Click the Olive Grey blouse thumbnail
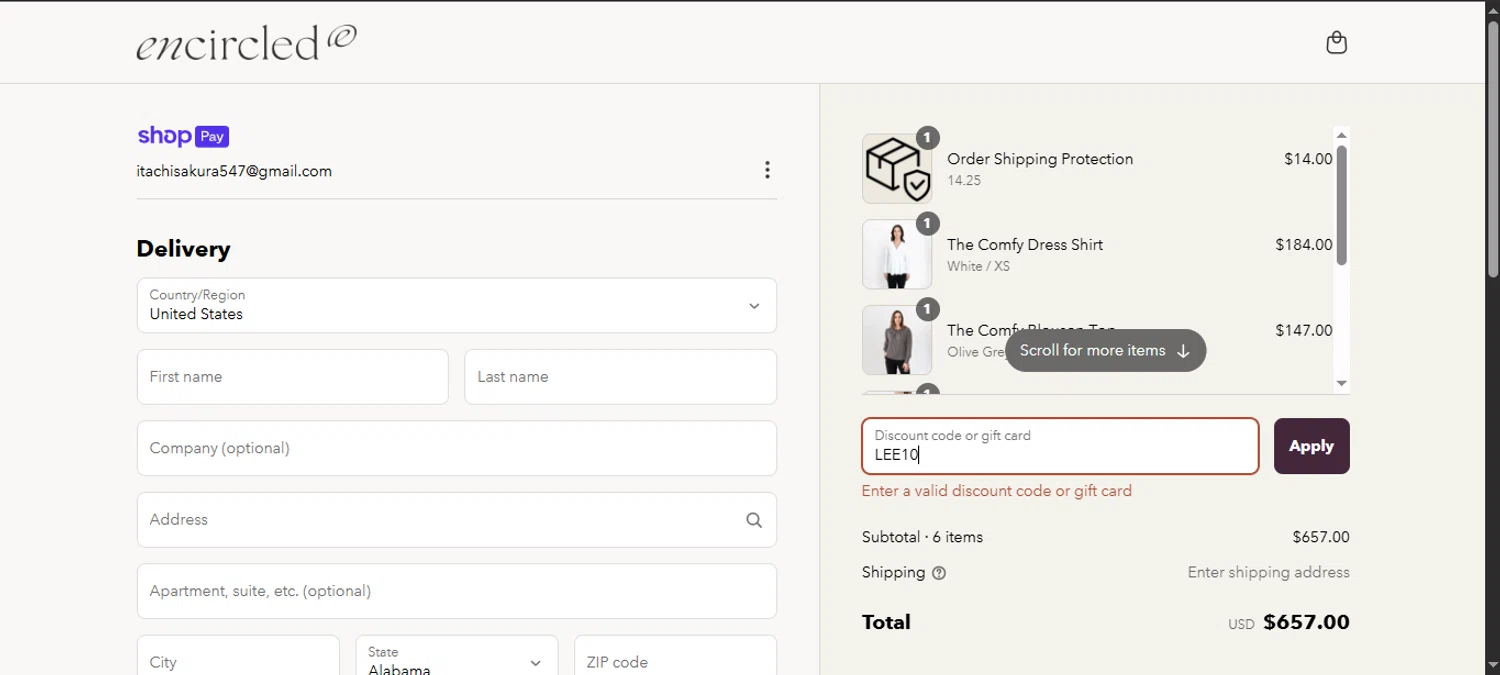The image size is (1500, 675). point(897,340)
